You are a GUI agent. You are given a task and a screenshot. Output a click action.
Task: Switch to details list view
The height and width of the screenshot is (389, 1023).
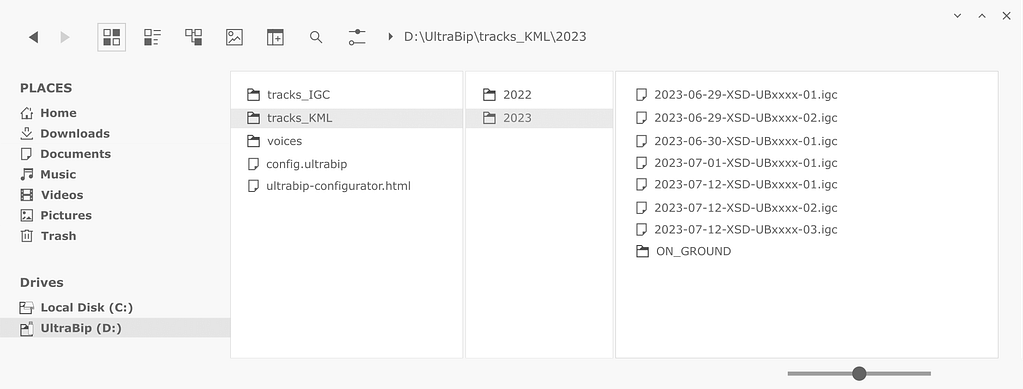(x=152, y=37)
